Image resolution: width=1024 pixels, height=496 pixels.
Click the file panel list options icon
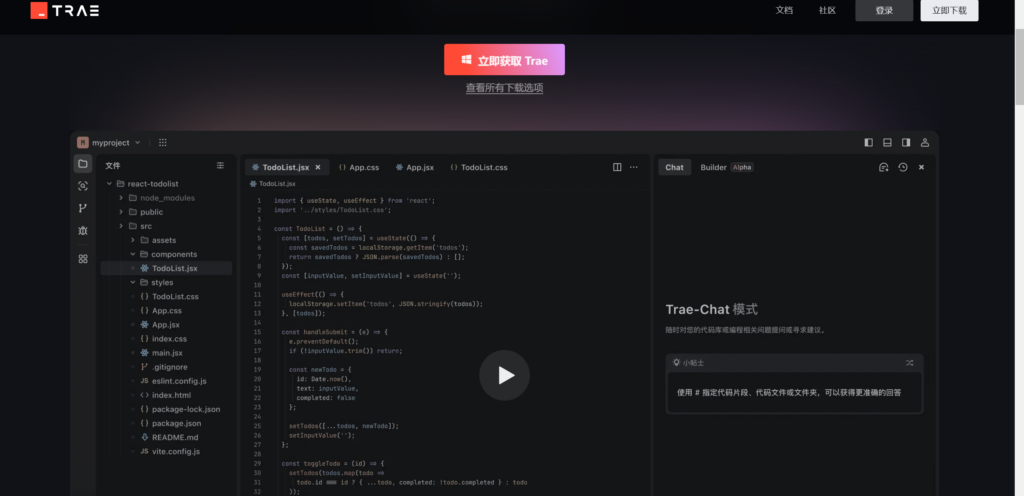tap(220, 166)
